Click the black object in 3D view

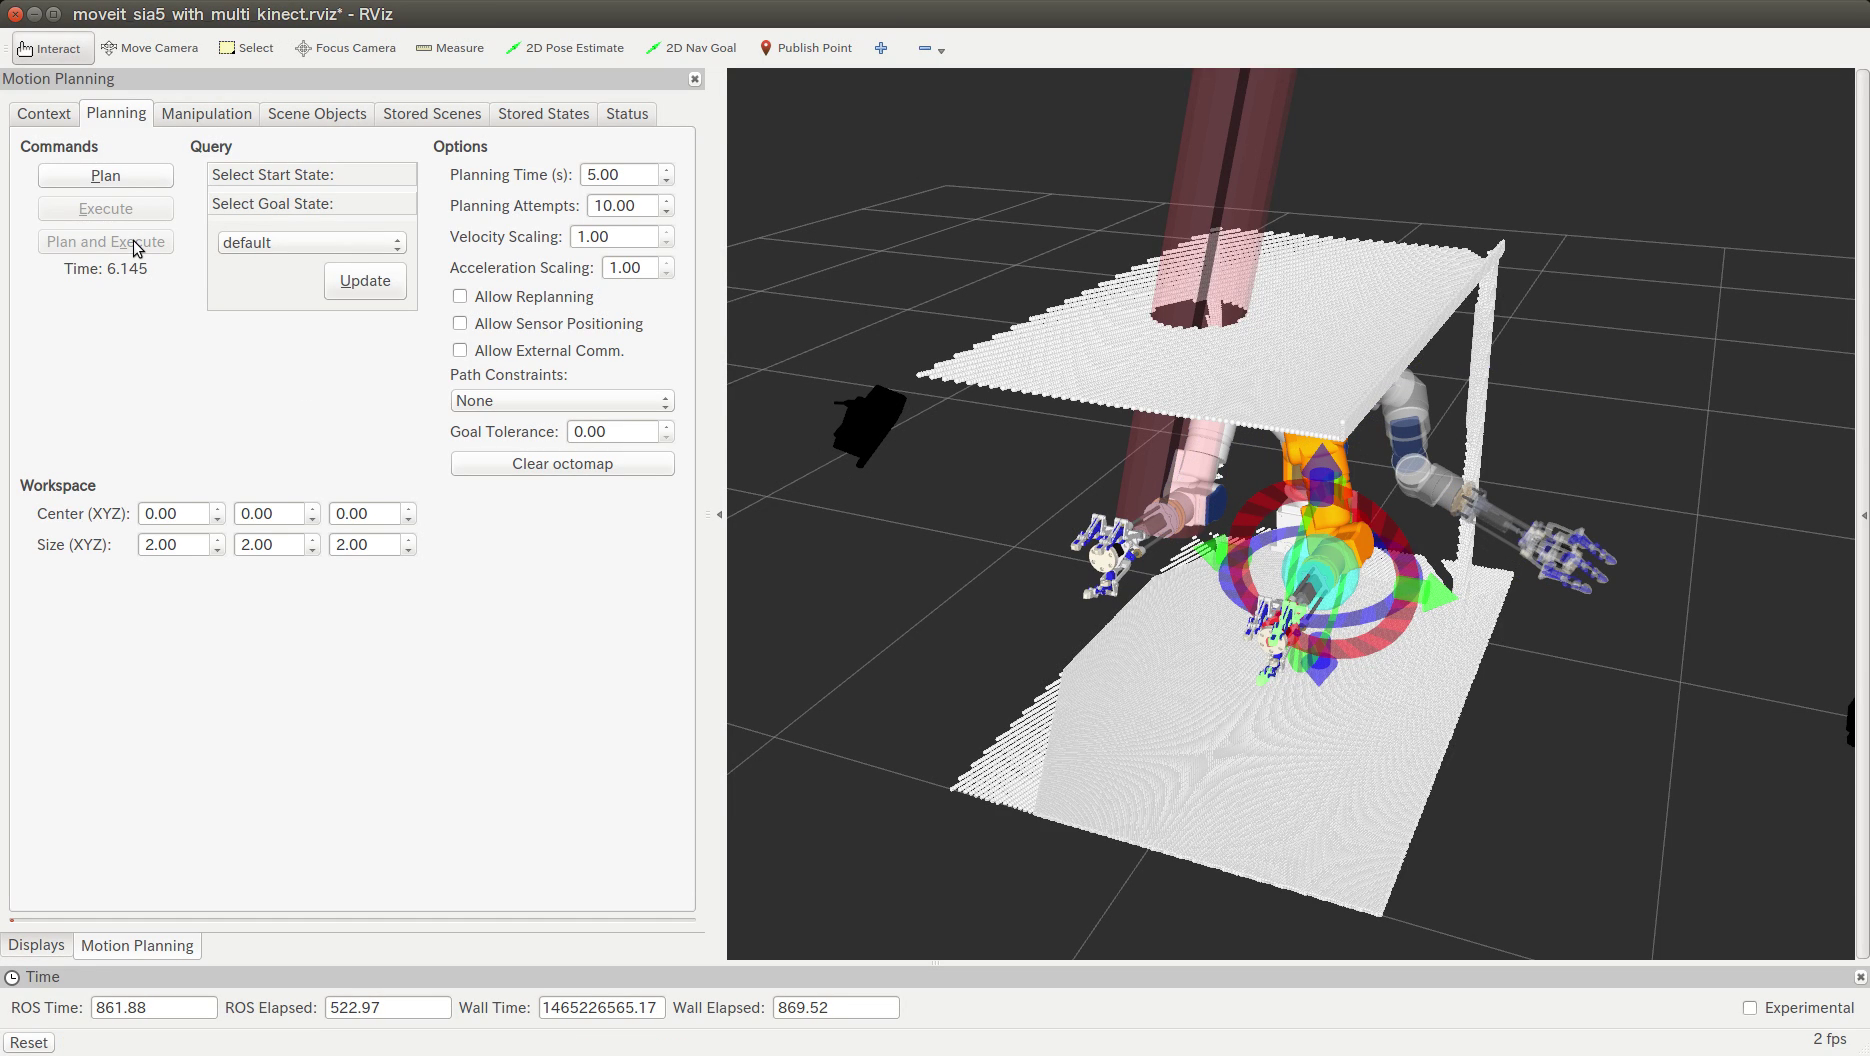pyautogui.click(x=869, y=426)
